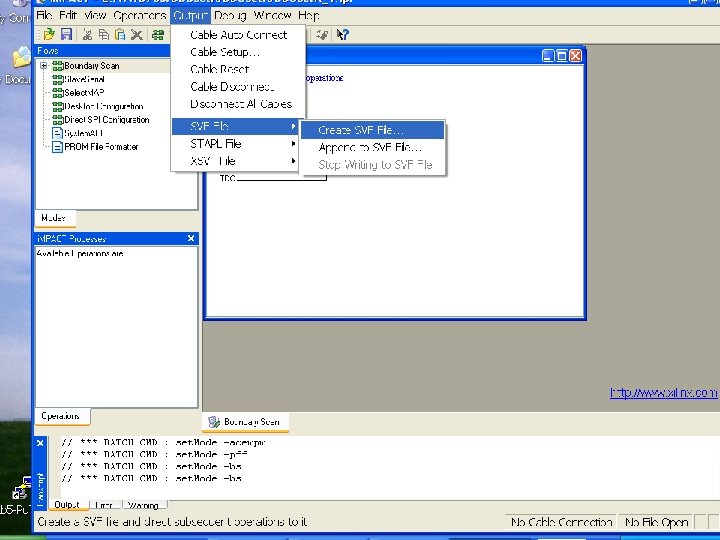Click the Cut scissors toolbar icon
This screenshot has width=720, height=540.
pos(87,34)
